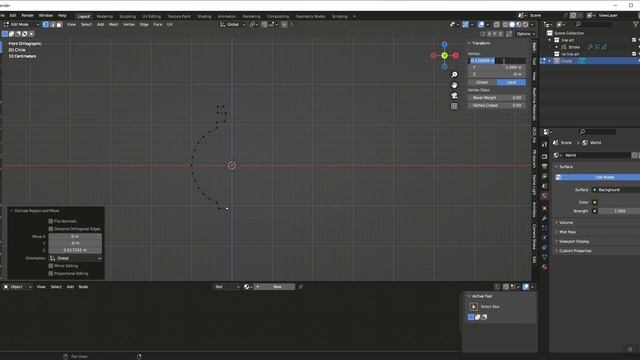Open the World properties tab icon

(x=544, y=196)
